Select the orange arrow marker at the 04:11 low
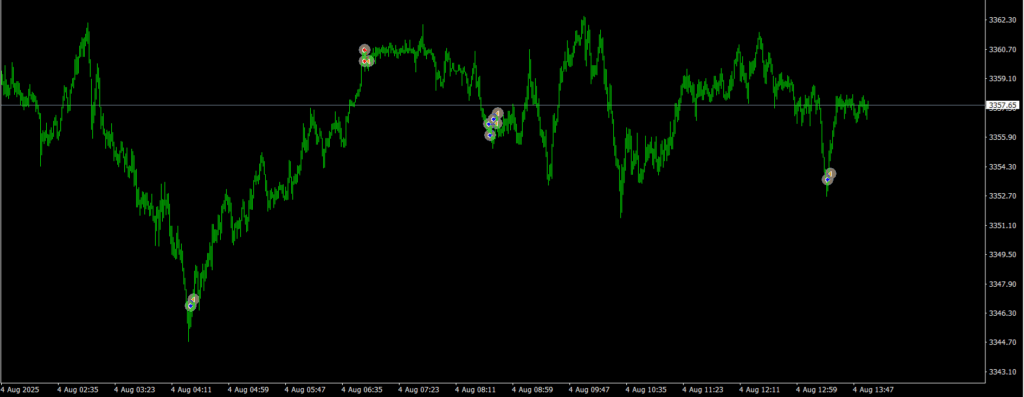This screenshot has height=397, width=1024. [x=194, y=299]
